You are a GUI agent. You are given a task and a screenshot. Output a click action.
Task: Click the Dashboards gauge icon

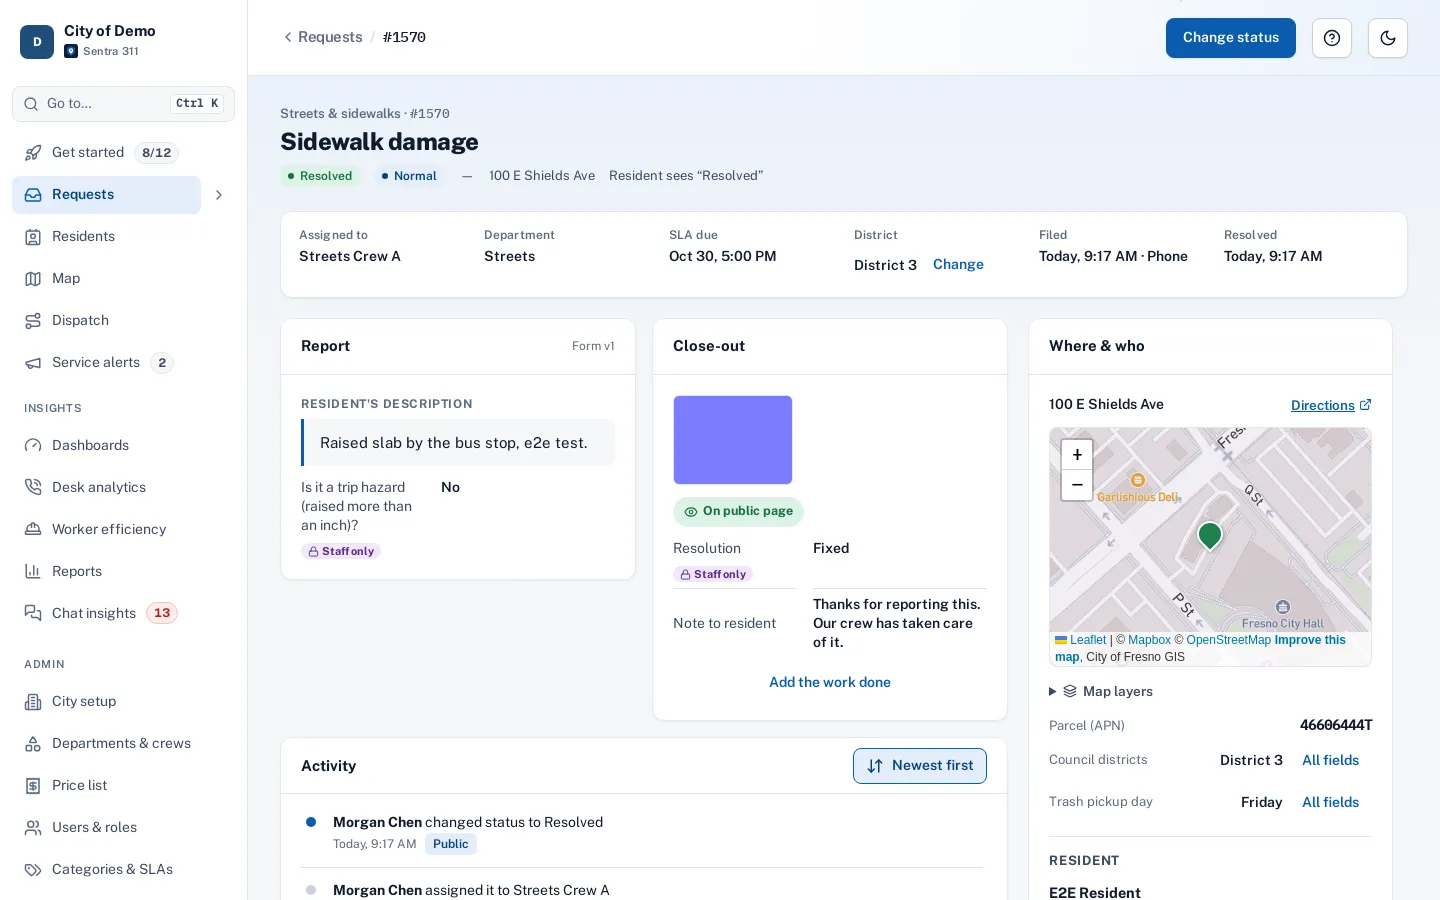(33, 446)
